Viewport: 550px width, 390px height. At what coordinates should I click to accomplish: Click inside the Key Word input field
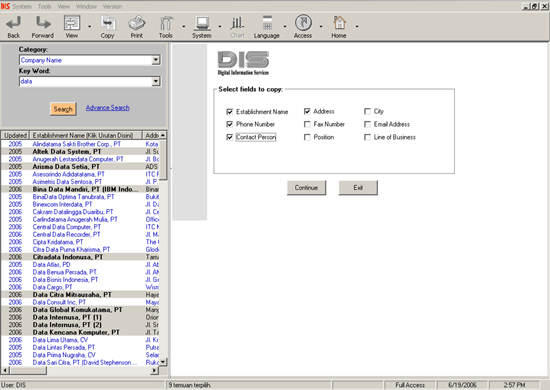point(86,81)
